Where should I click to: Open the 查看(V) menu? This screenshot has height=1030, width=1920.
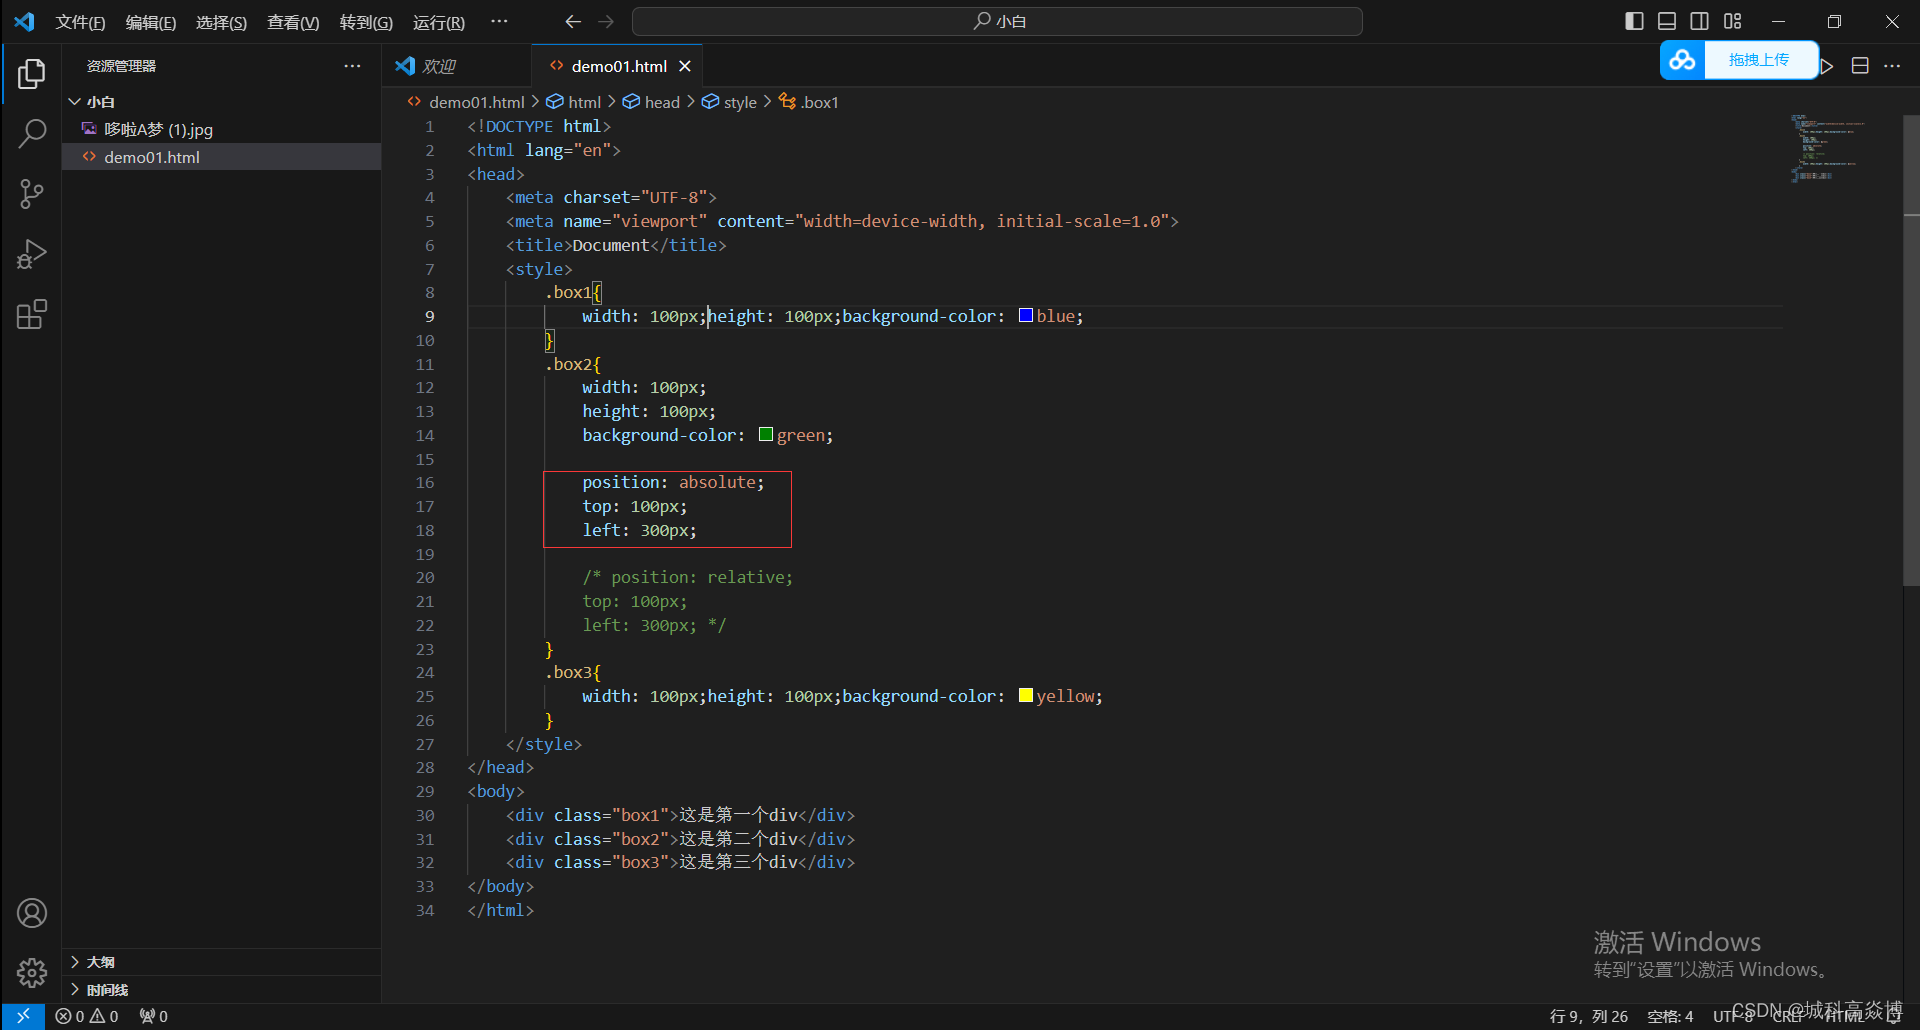coord(293,22)
